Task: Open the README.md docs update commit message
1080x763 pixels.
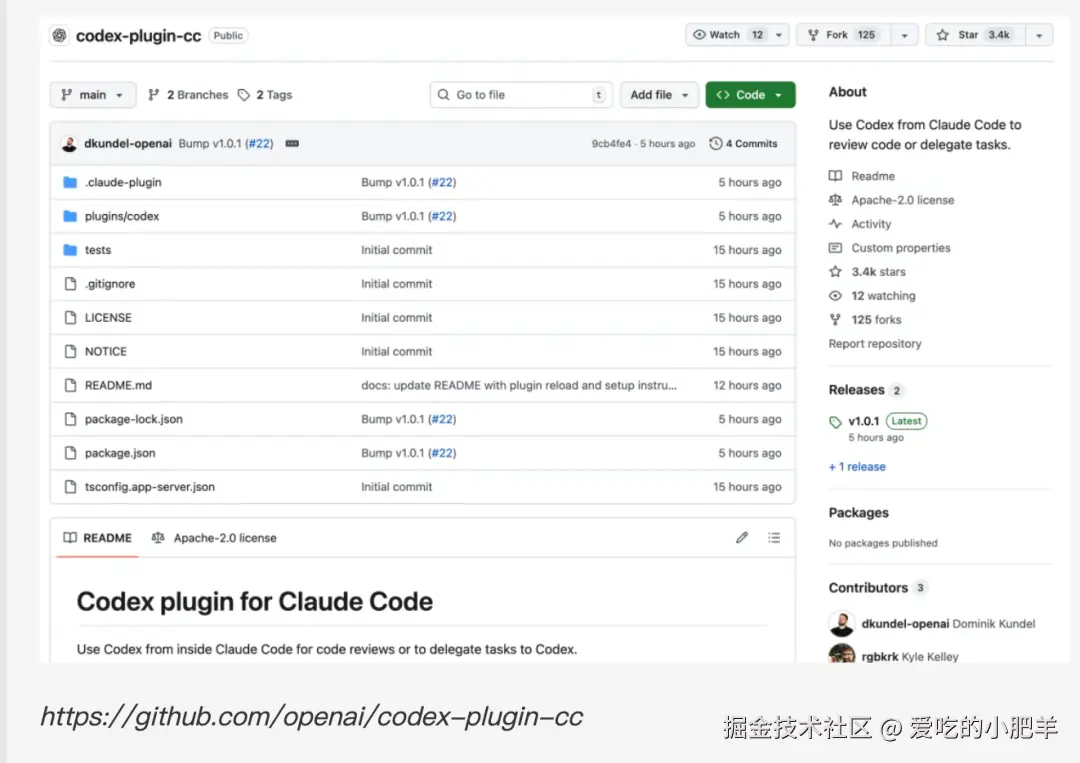Action: coord(519,384)
